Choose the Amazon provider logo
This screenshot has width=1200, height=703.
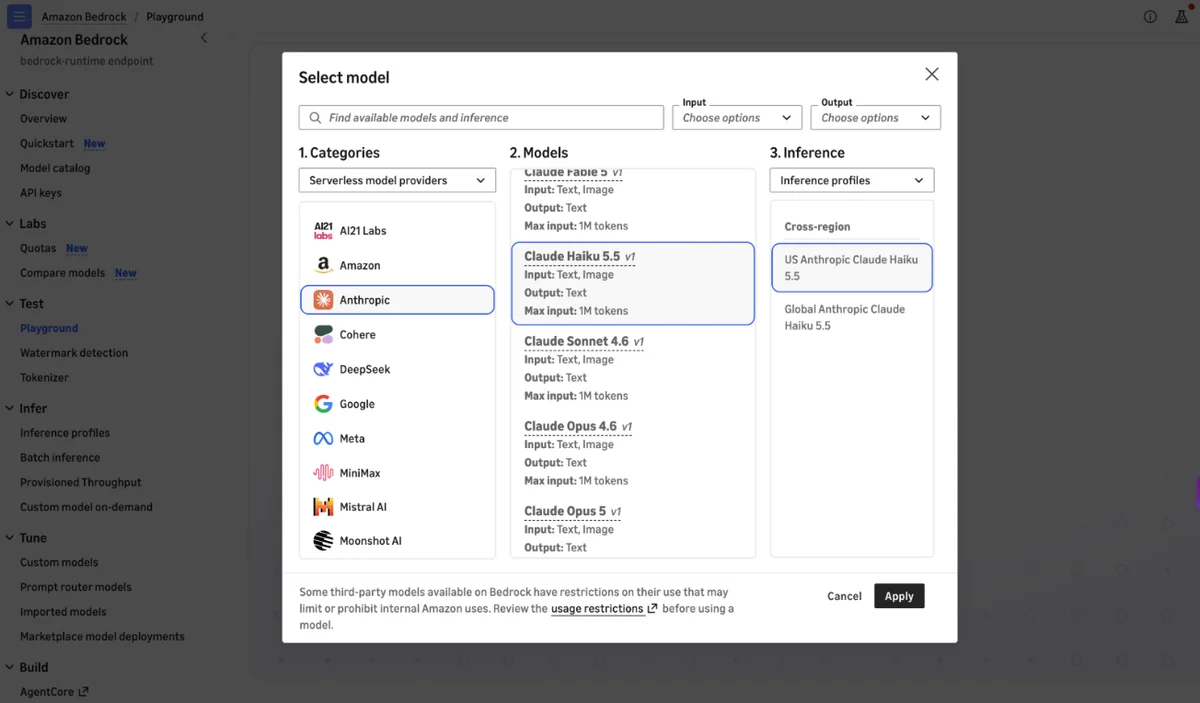(x=323, y=265)
